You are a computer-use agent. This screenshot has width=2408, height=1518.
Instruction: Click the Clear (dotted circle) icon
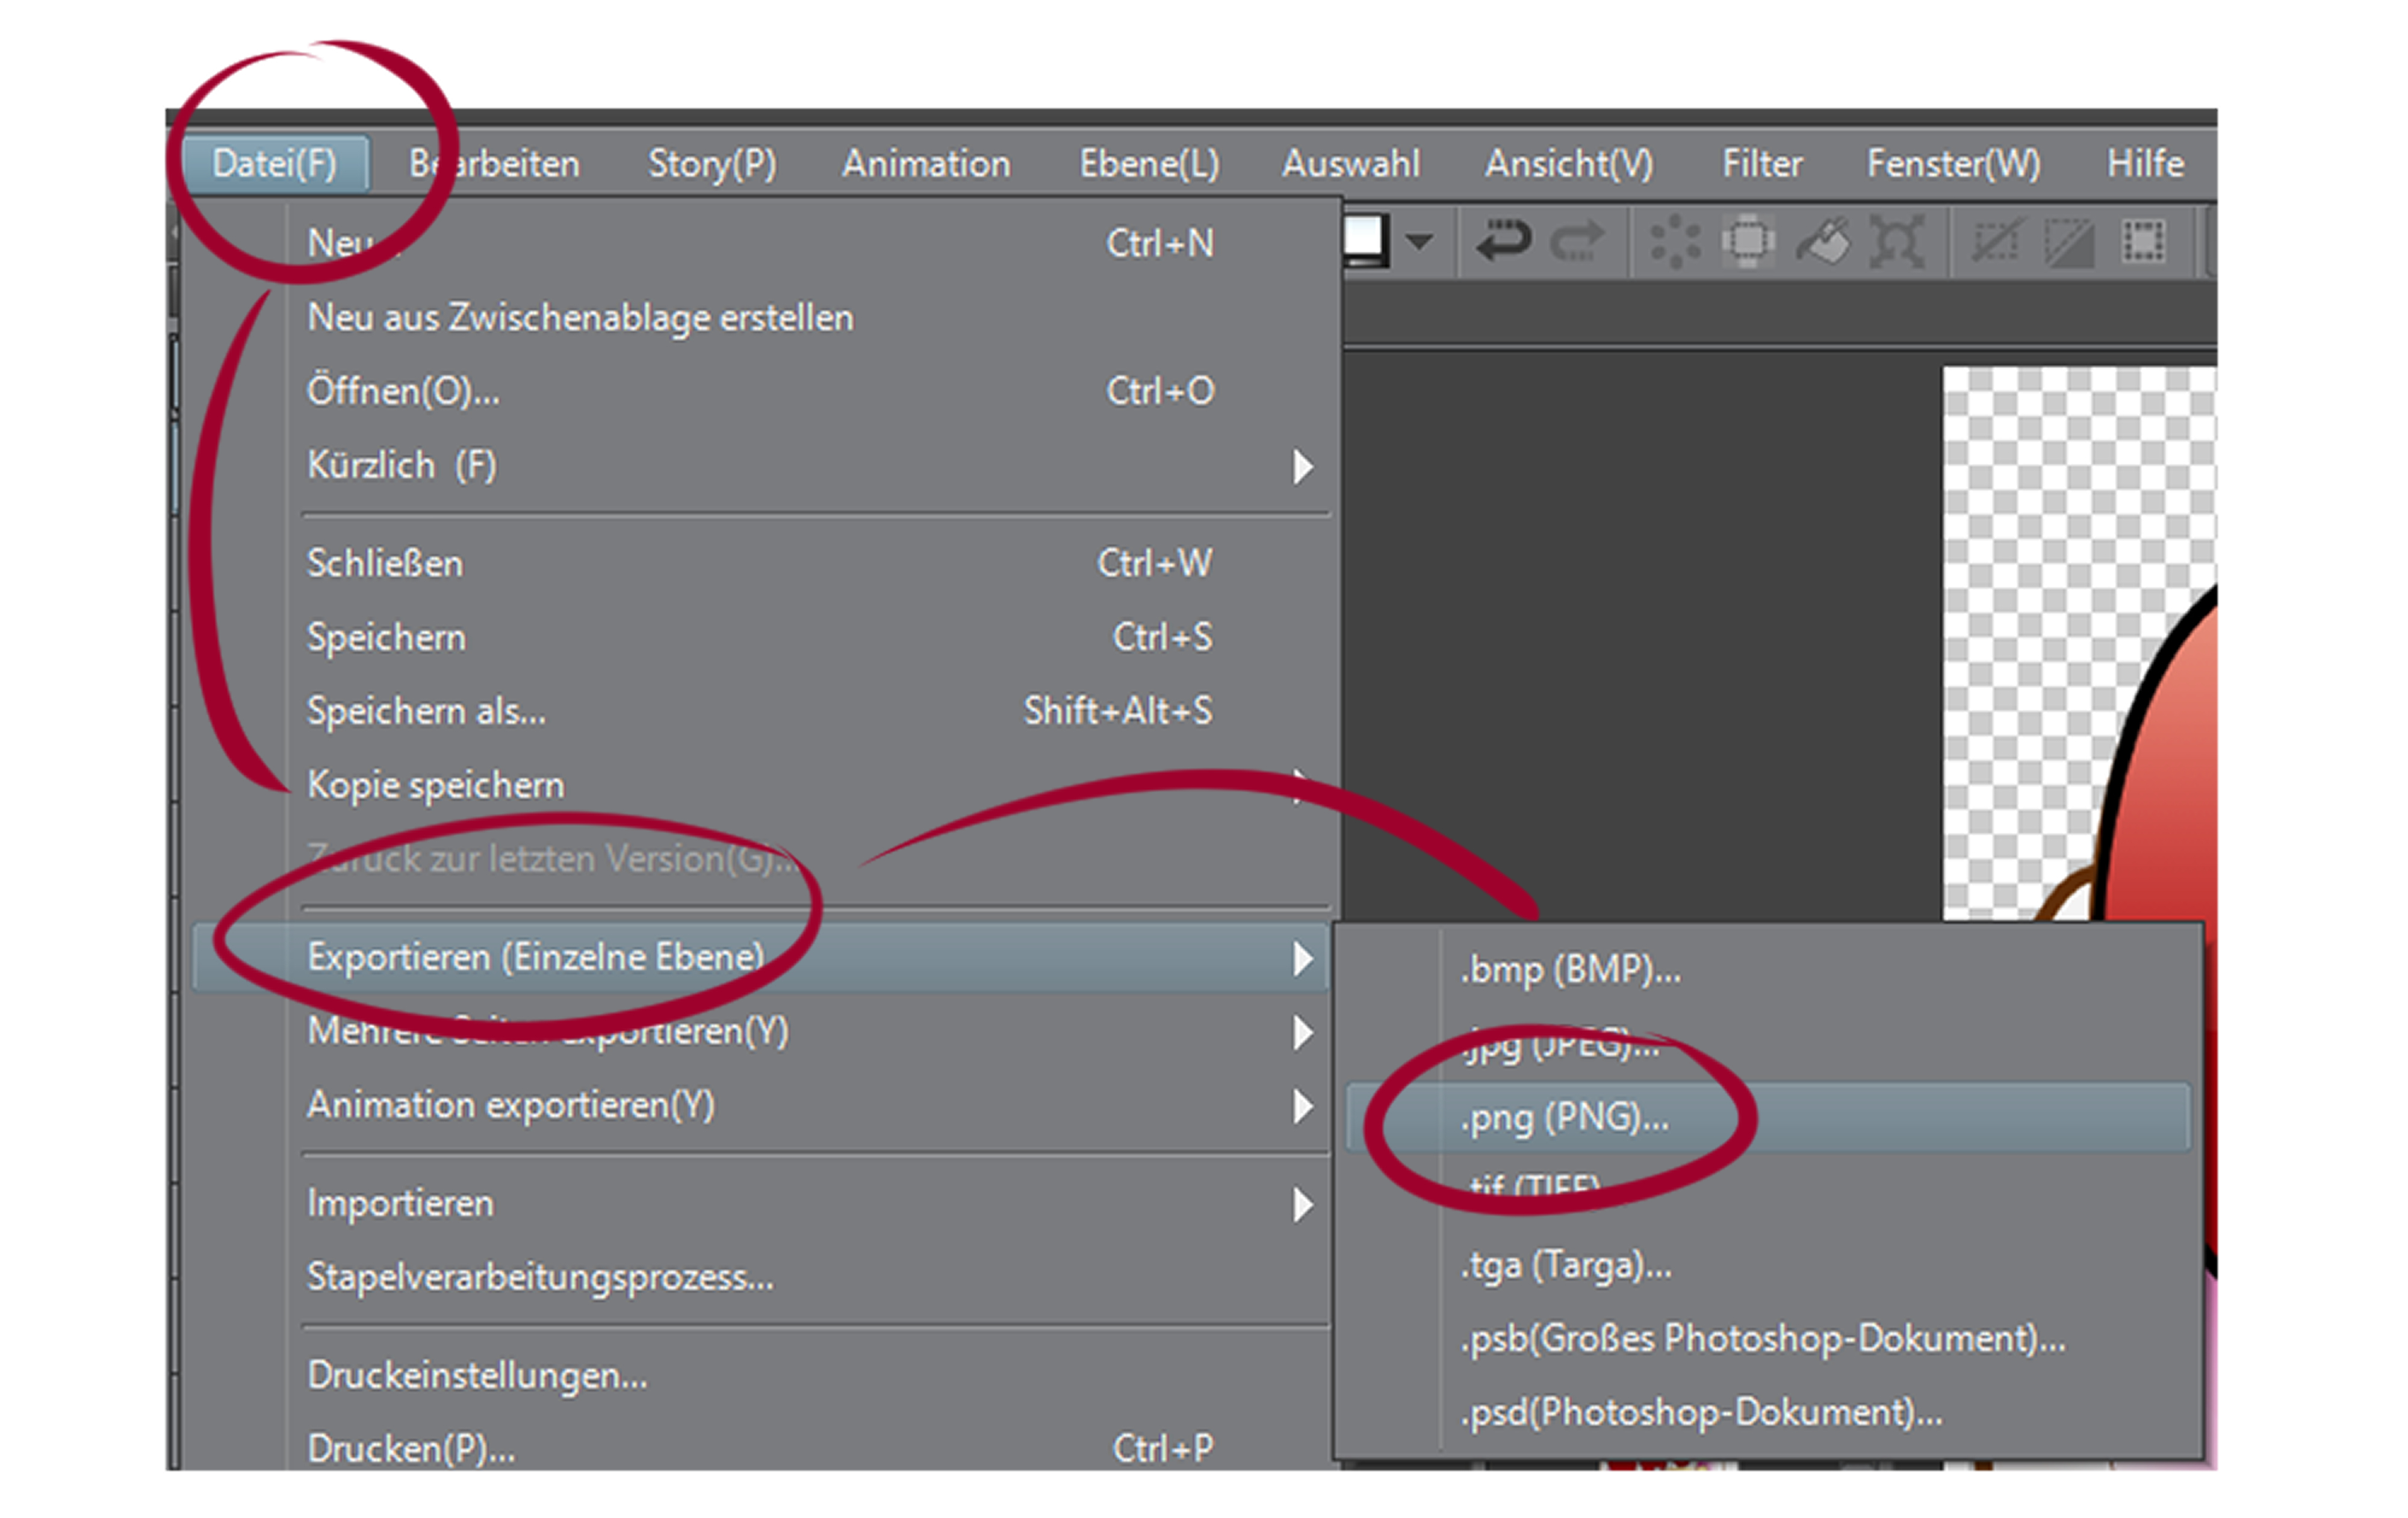coord(1674,241)
